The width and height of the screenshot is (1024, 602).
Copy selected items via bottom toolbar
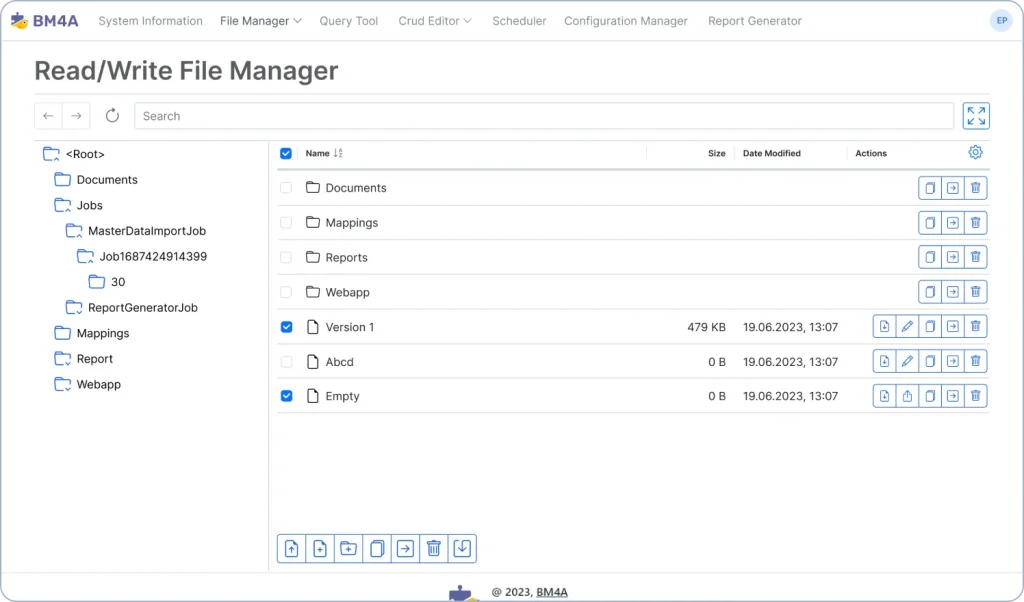(x=377, y=548)
